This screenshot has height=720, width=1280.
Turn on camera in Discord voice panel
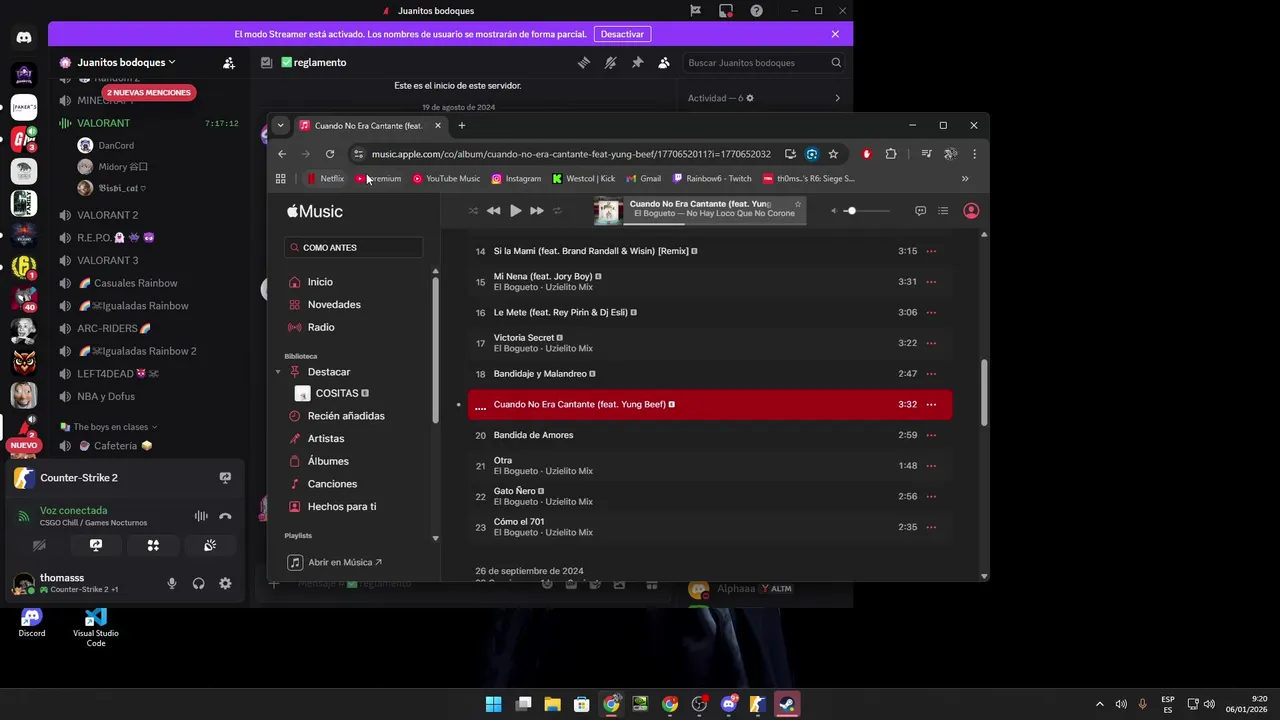tap(39, 546)
